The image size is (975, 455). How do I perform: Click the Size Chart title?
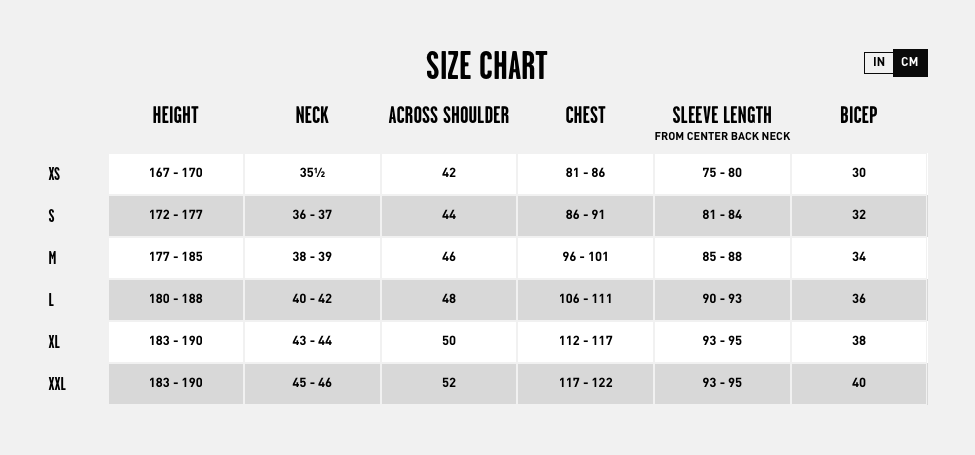coord(487,66)
